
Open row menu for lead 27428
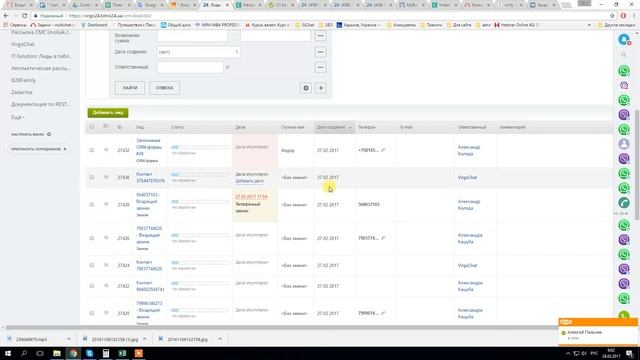pos(106,204)
